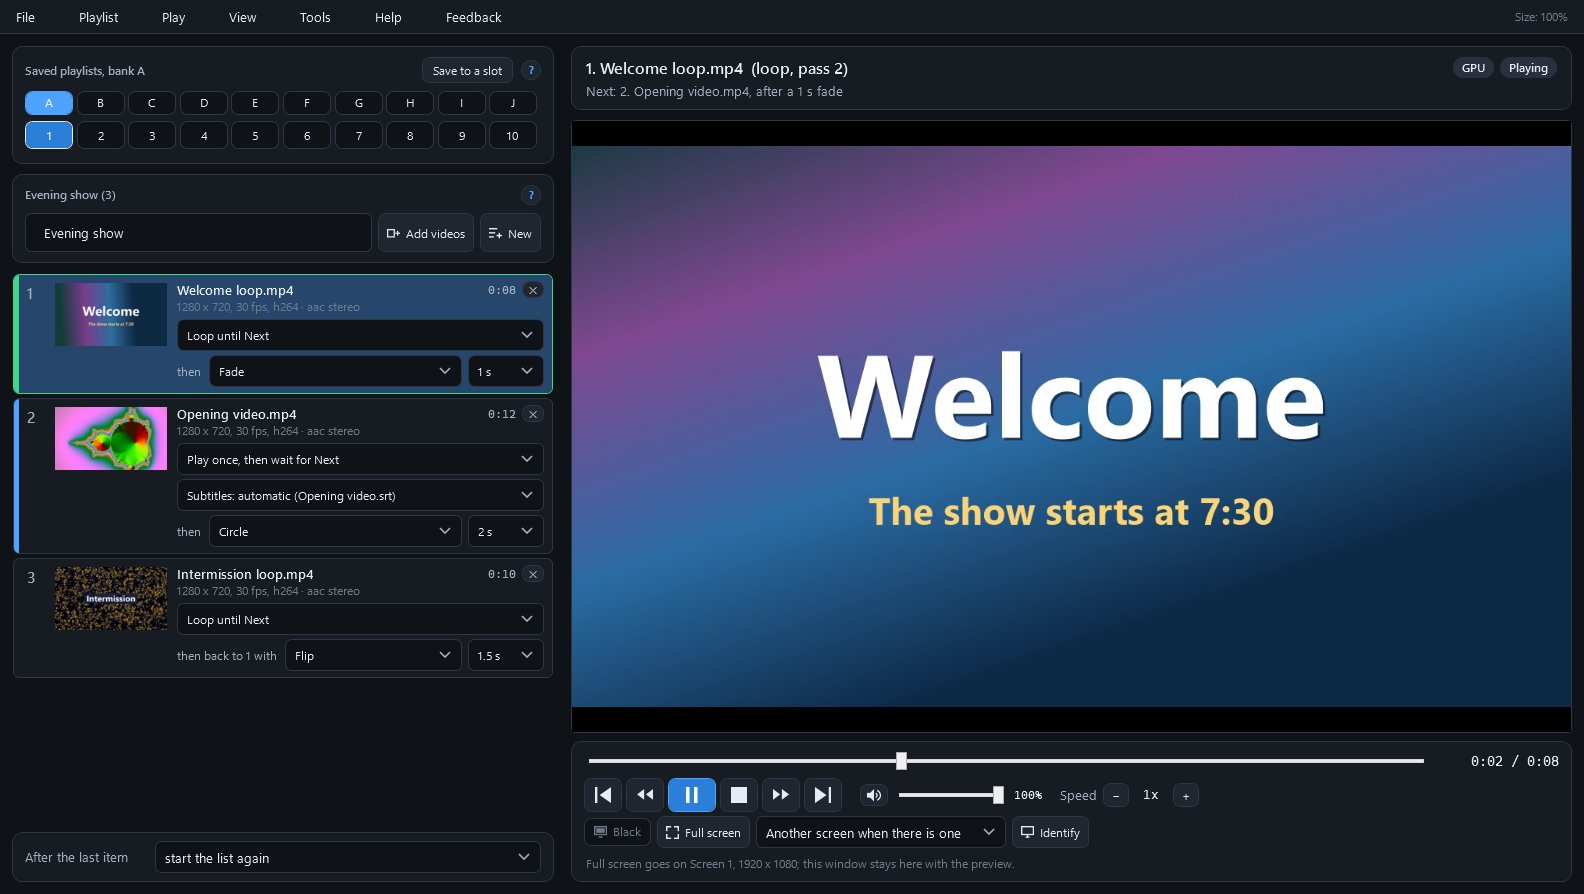Screen dimensions: 1584x894
Task: Click the volume slider handle
Action: [x=998, y=795]
